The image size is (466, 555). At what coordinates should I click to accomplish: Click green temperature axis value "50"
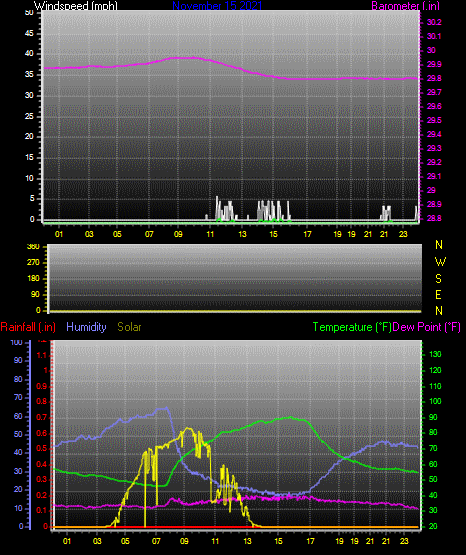tap(433, 479)
